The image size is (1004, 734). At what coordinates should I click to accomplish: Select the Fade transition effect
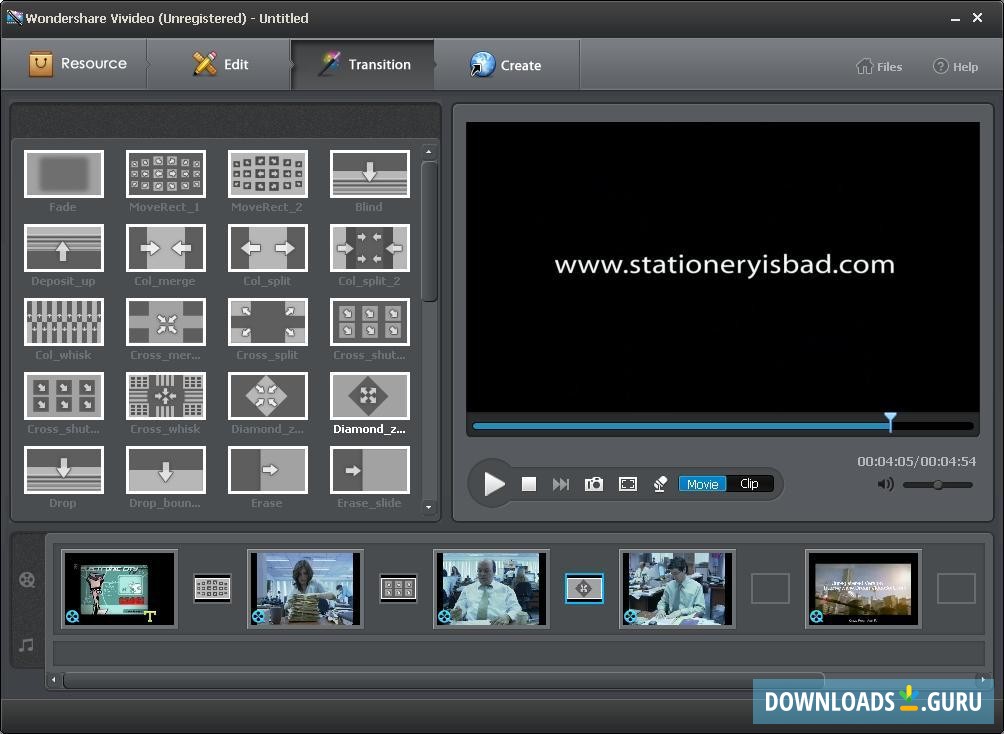64,174
